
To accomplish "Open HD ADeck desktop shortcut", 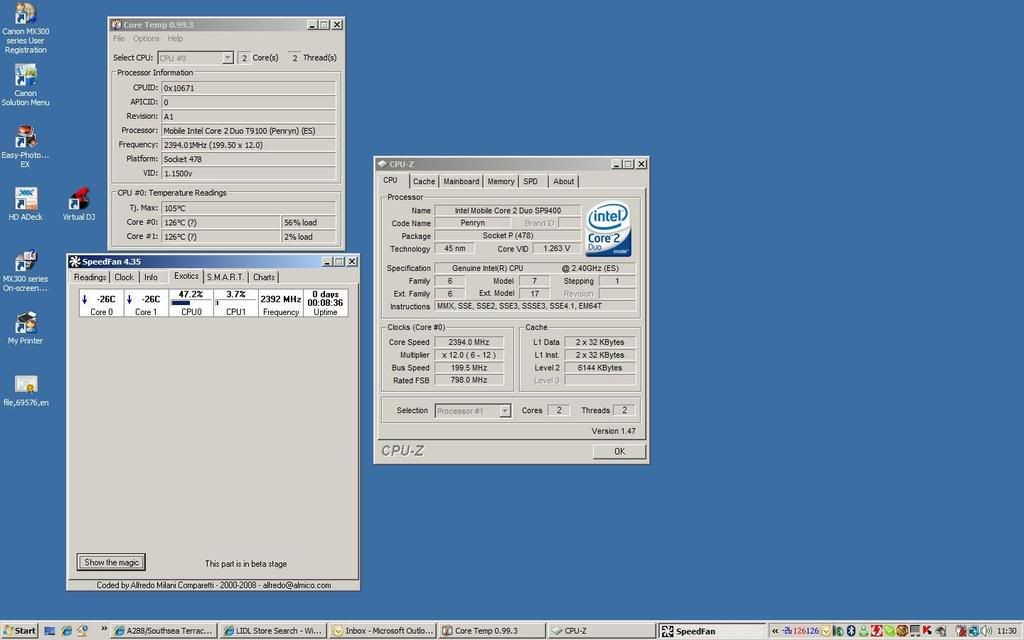I will 25,199.
